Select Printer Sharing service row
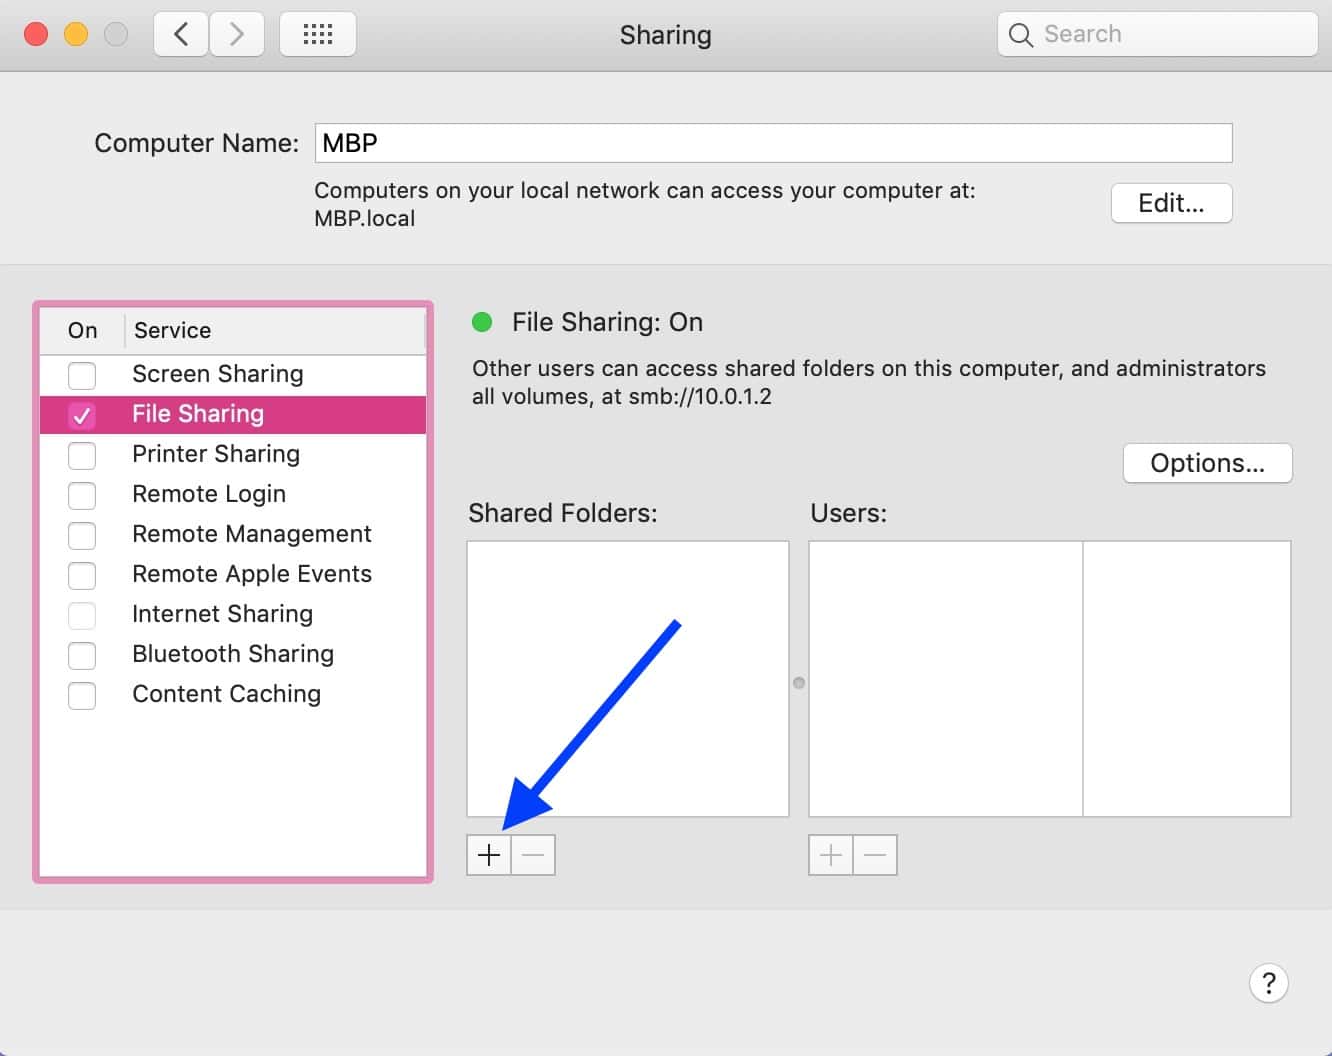 (x=233, y=454)
